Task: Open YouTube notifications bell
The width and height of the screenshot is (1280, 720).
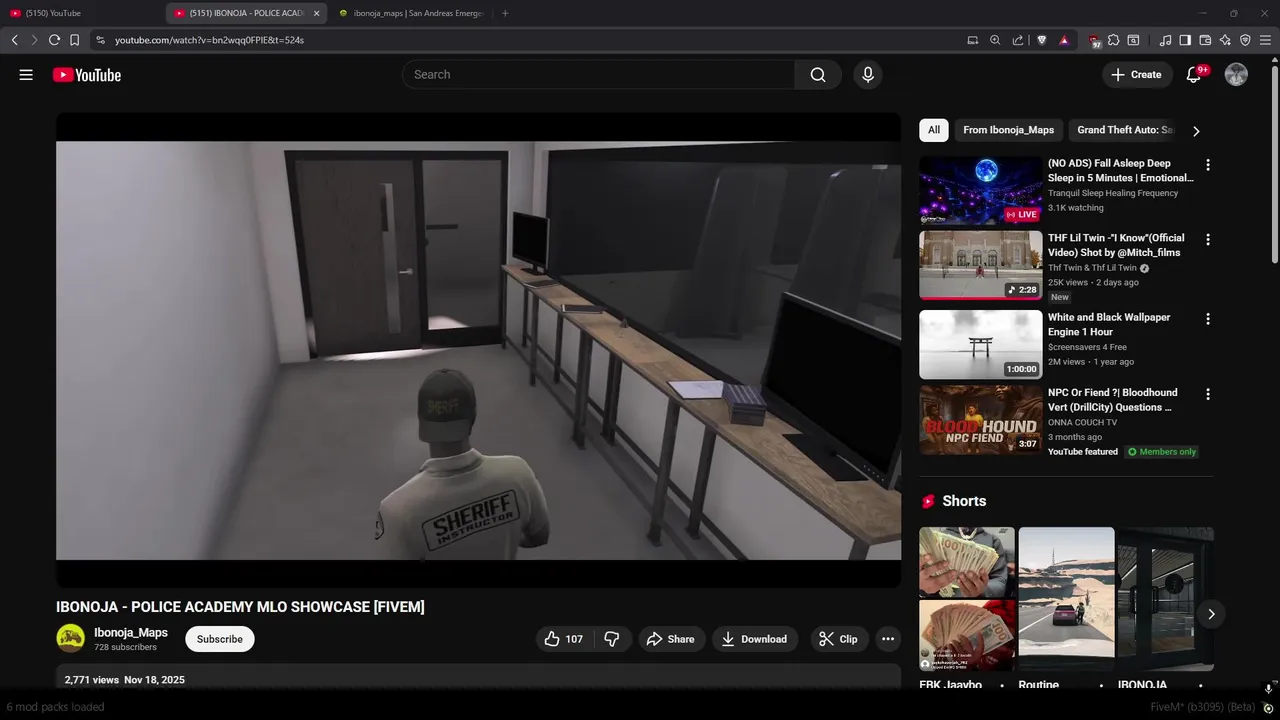Action: click(1193, 75)
